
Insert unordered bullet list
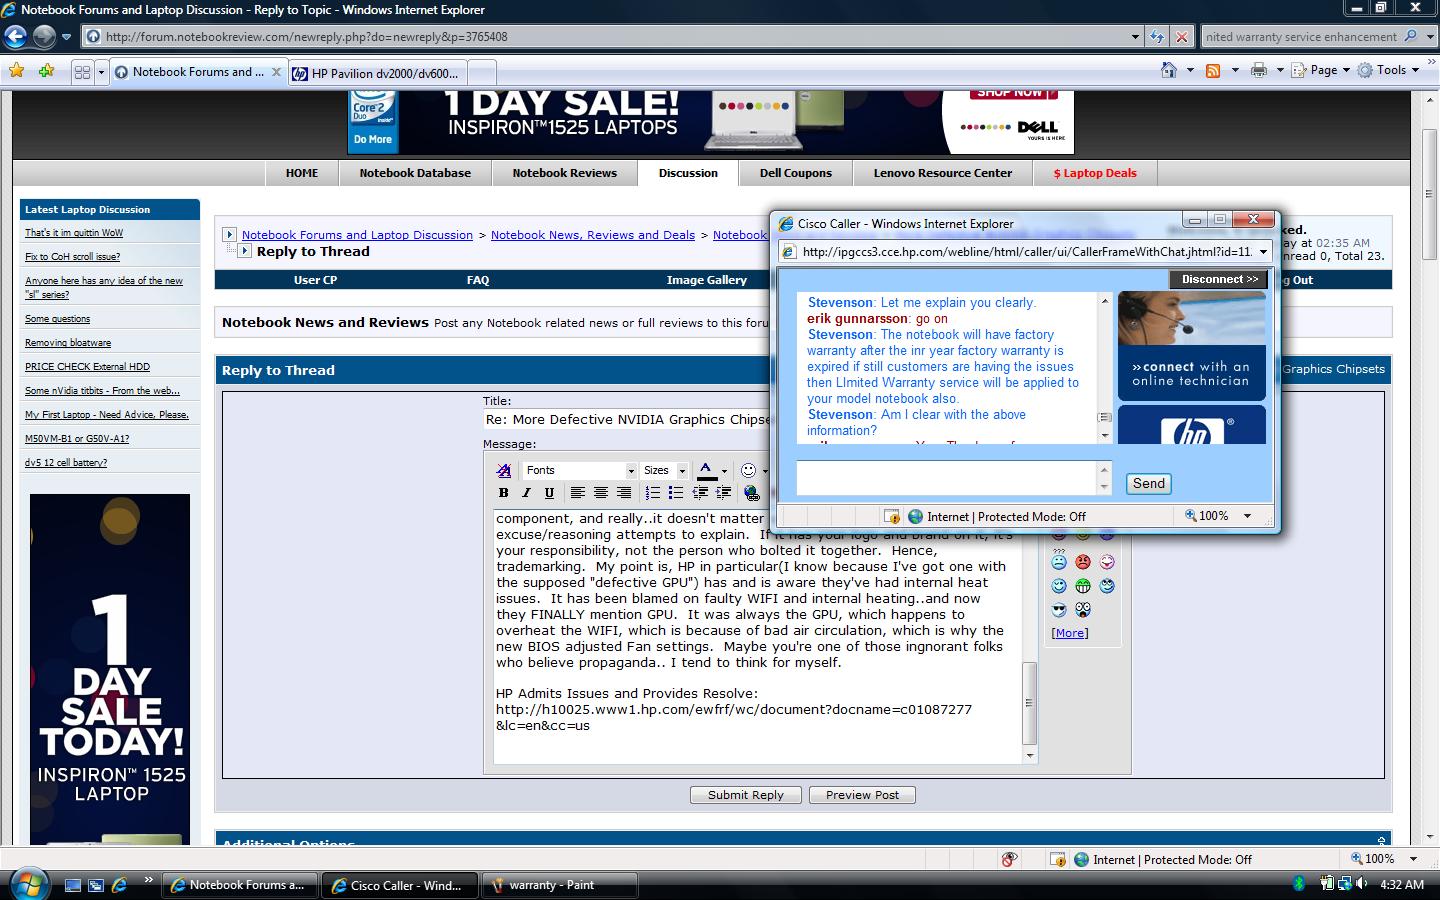(676, 493)
